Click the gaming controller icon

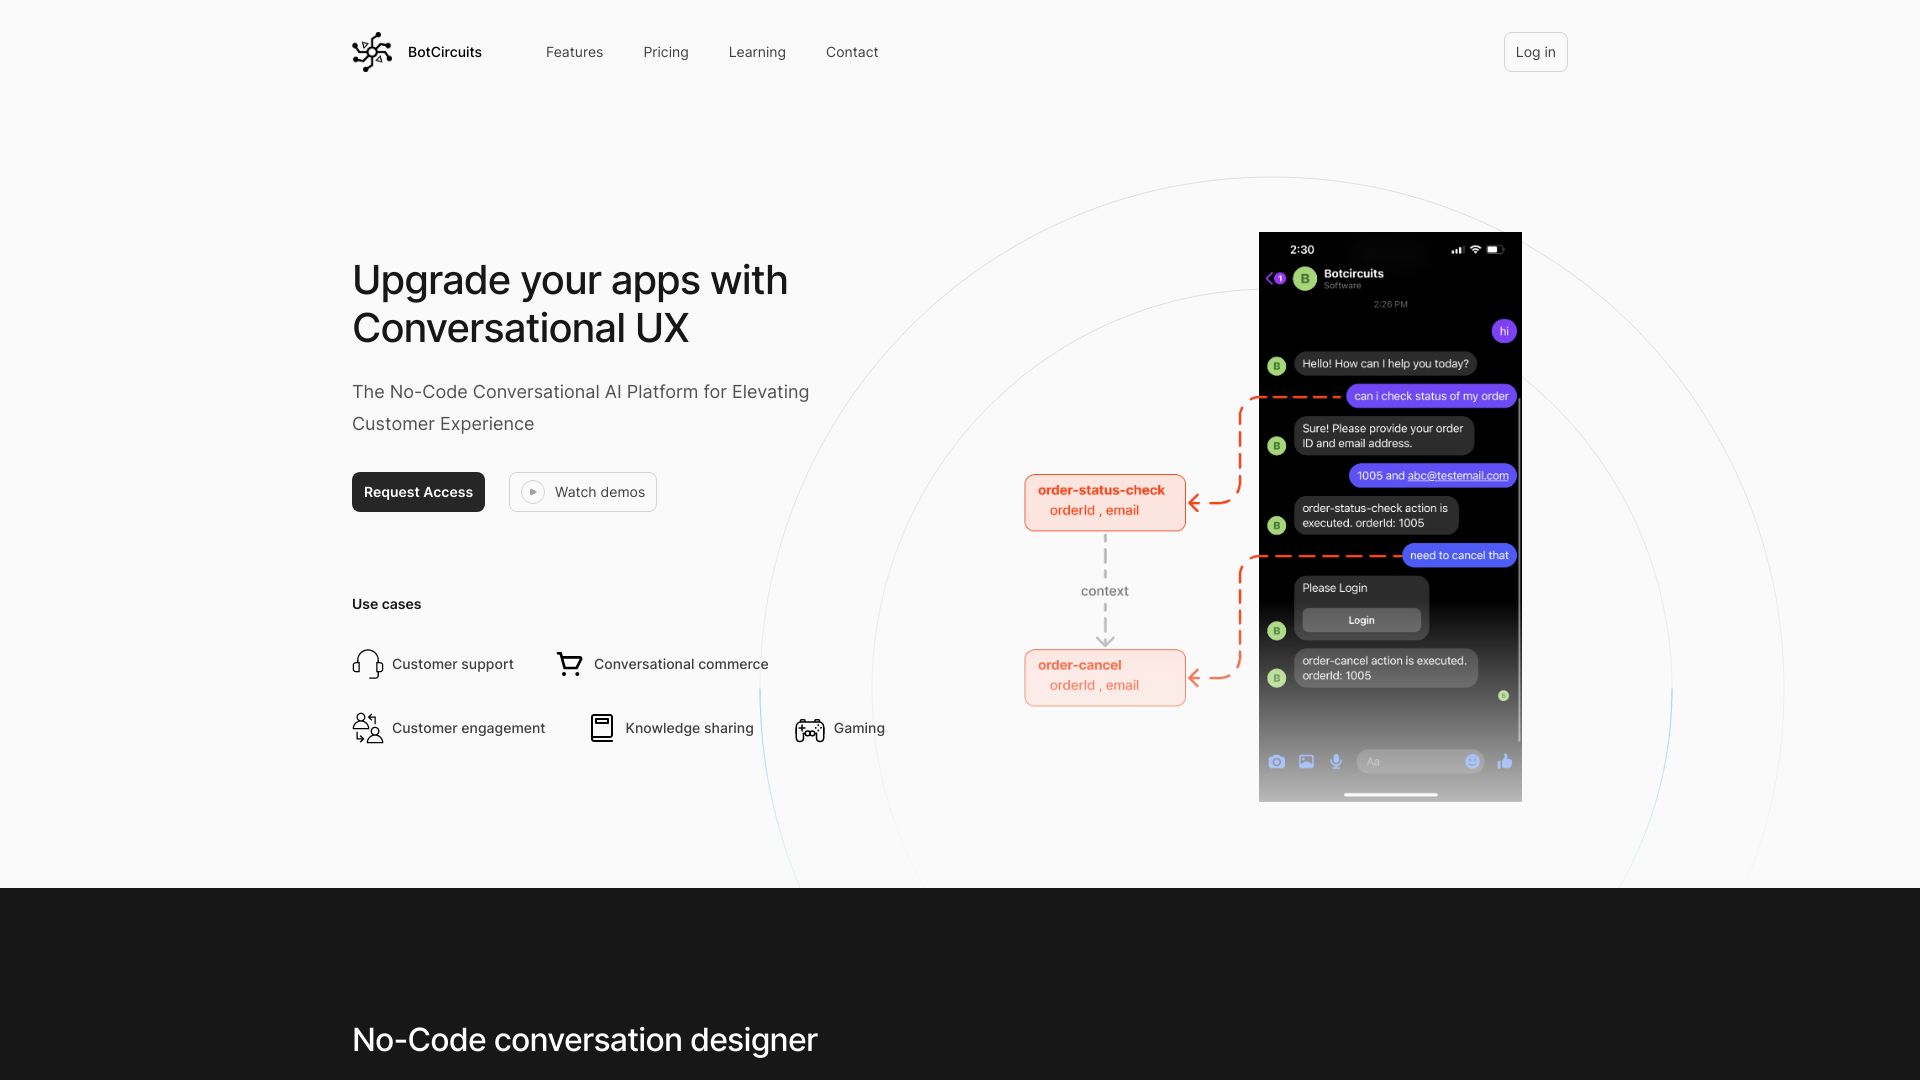808,728
